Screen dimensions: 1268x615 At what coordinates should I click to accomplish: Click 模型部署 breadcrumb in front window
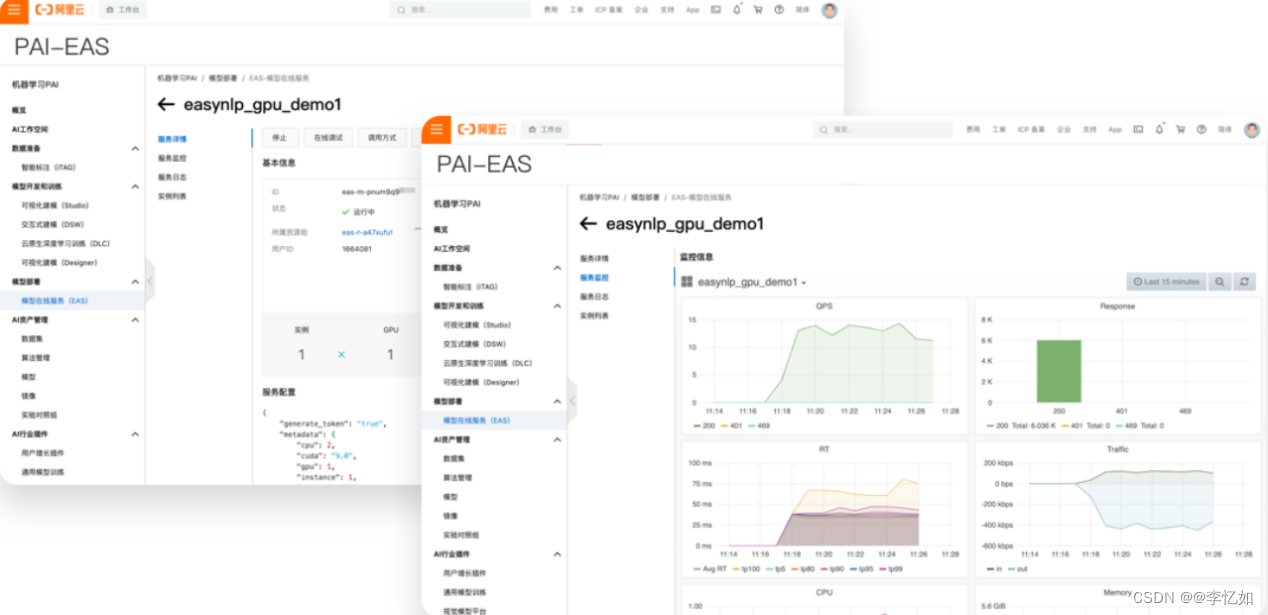pos(645,197)
